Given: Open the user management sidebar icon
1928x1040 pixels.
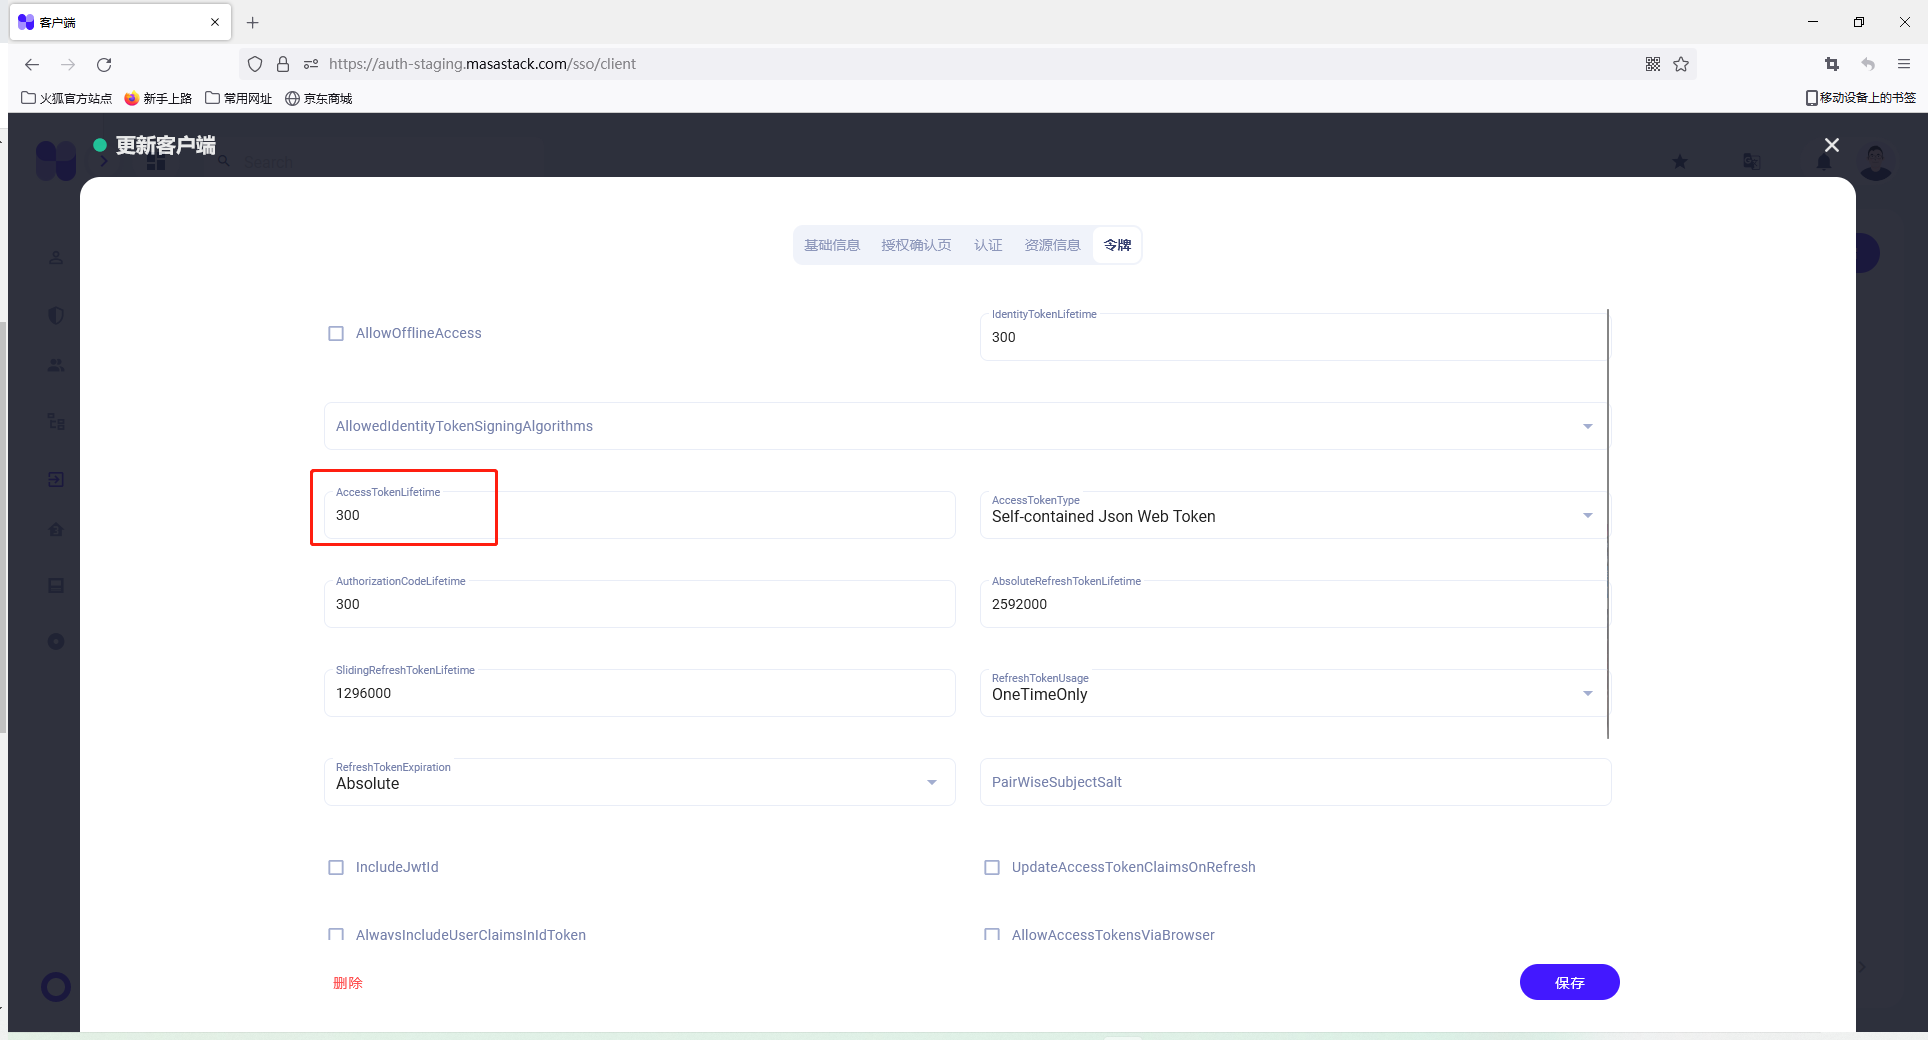Looking at the screenshot, I should [55, 257].
